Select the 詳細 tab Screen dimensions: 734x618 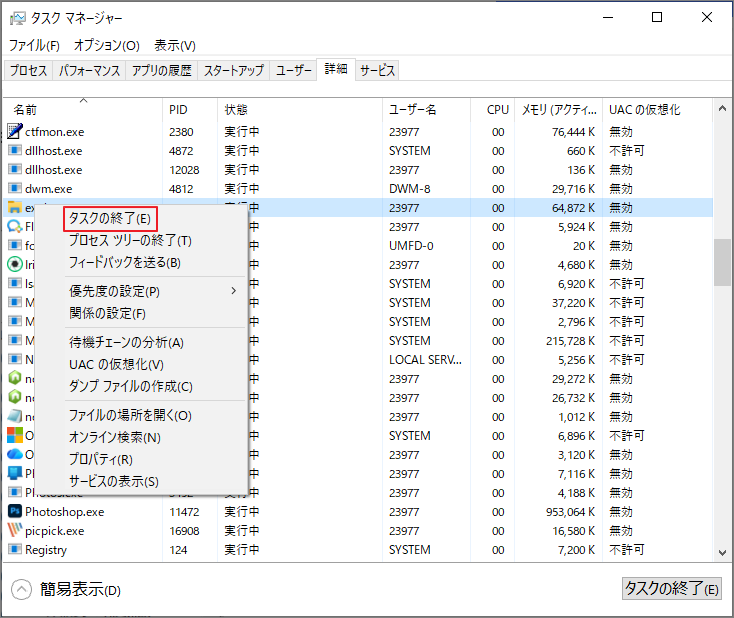click(336, 69)
